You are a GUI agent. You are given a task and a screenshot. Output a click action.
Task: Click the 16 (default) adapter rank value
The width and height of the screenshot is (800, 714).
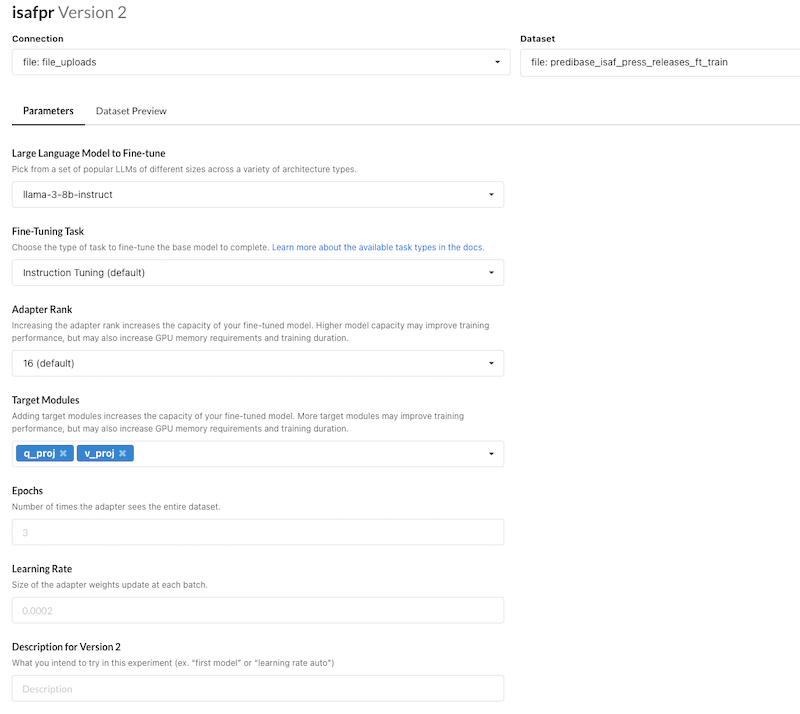point(48,363)
